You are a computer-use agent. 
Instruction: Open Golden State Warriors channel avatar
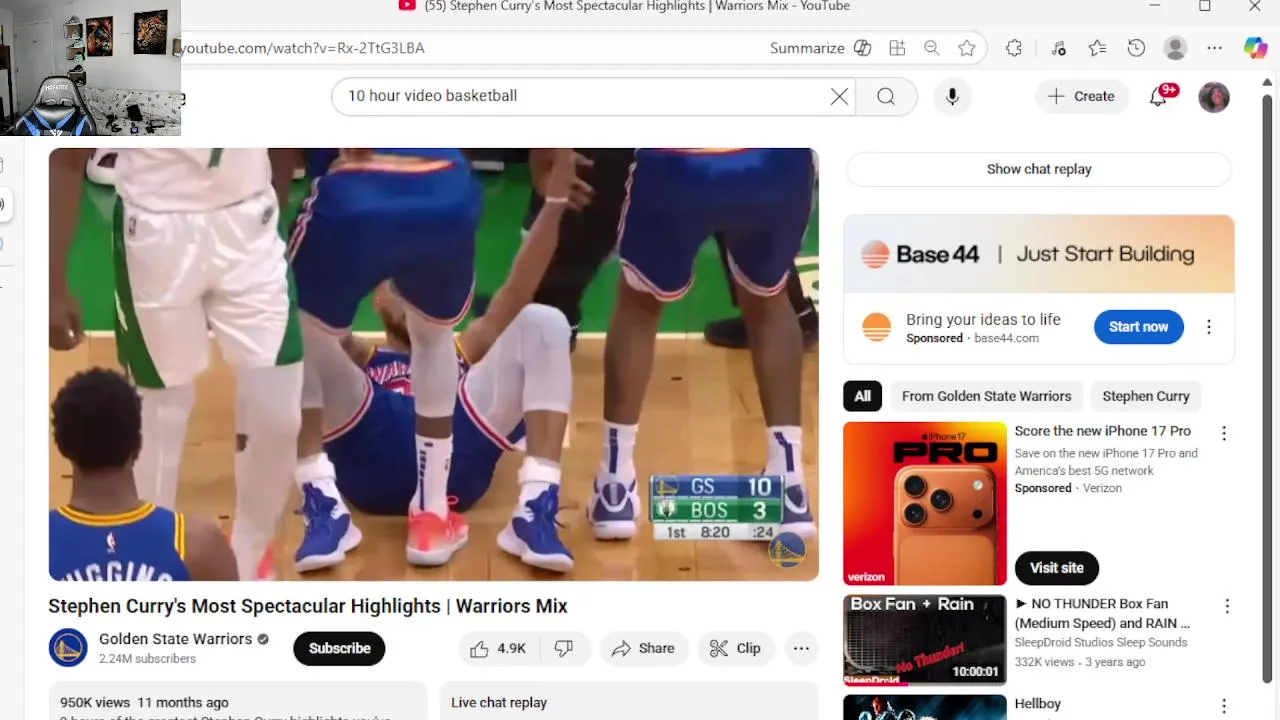(68, 648)
